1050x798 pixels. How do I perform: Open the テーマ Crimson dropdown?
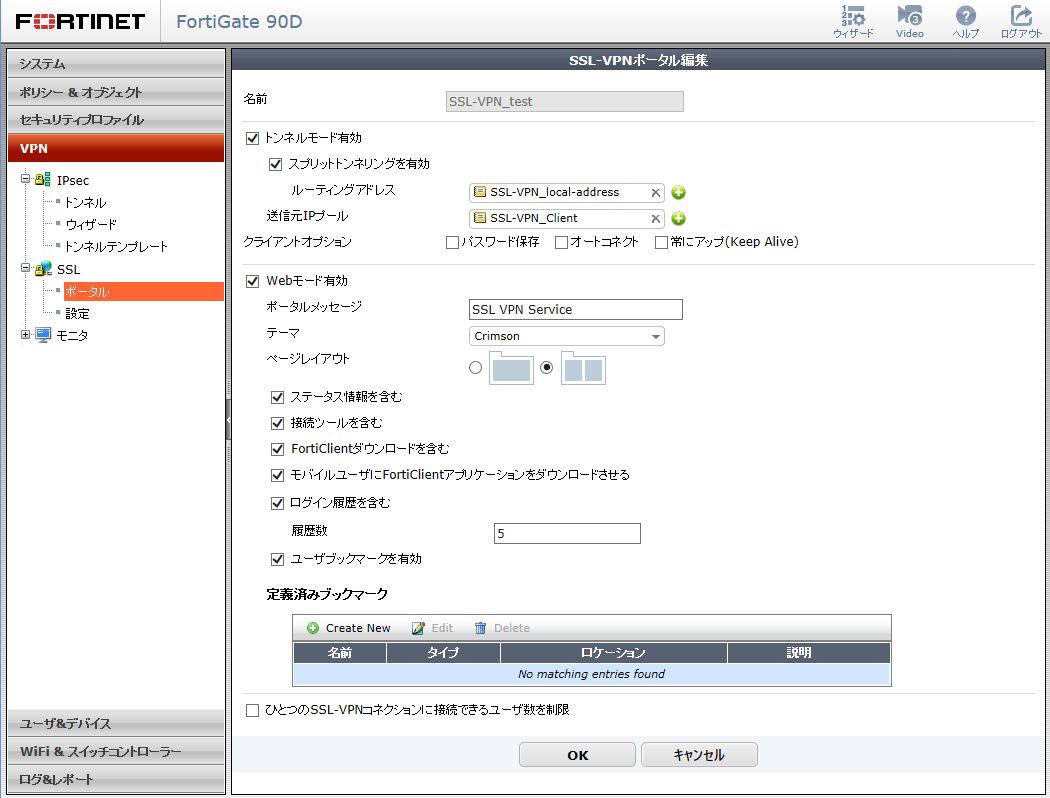pyautogui.click(x=567, y=336)
